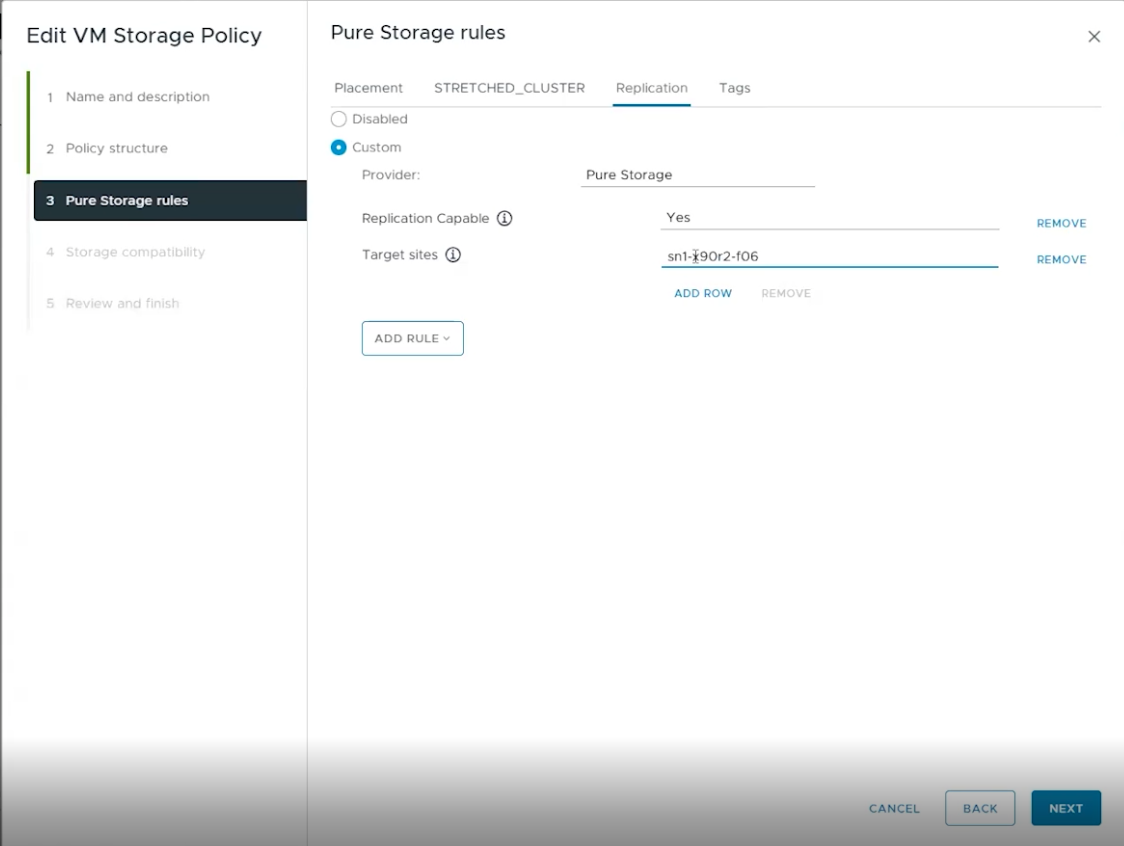Switch to the Replication tab
The height and width of the screenshot is (846, 1124).
point(651,88)
